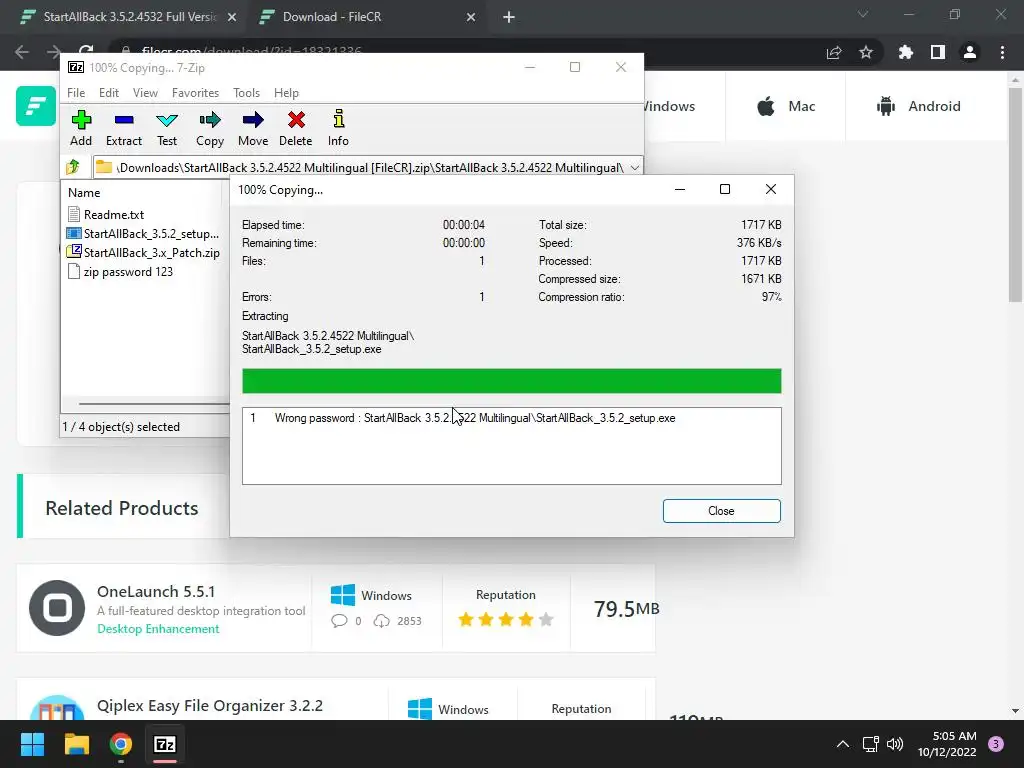
Task: Show hidden tray icons chevron
Action: [843, 744]
